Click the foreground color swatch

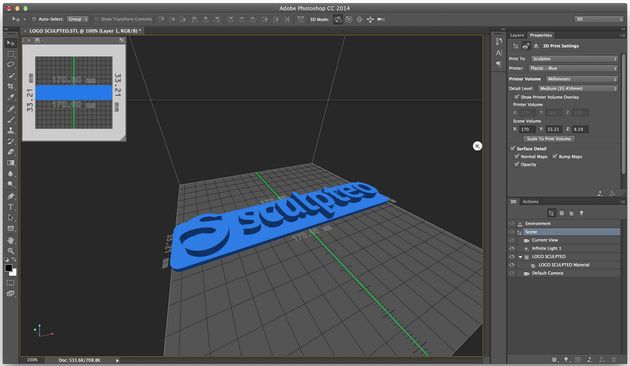pos(8,268)
